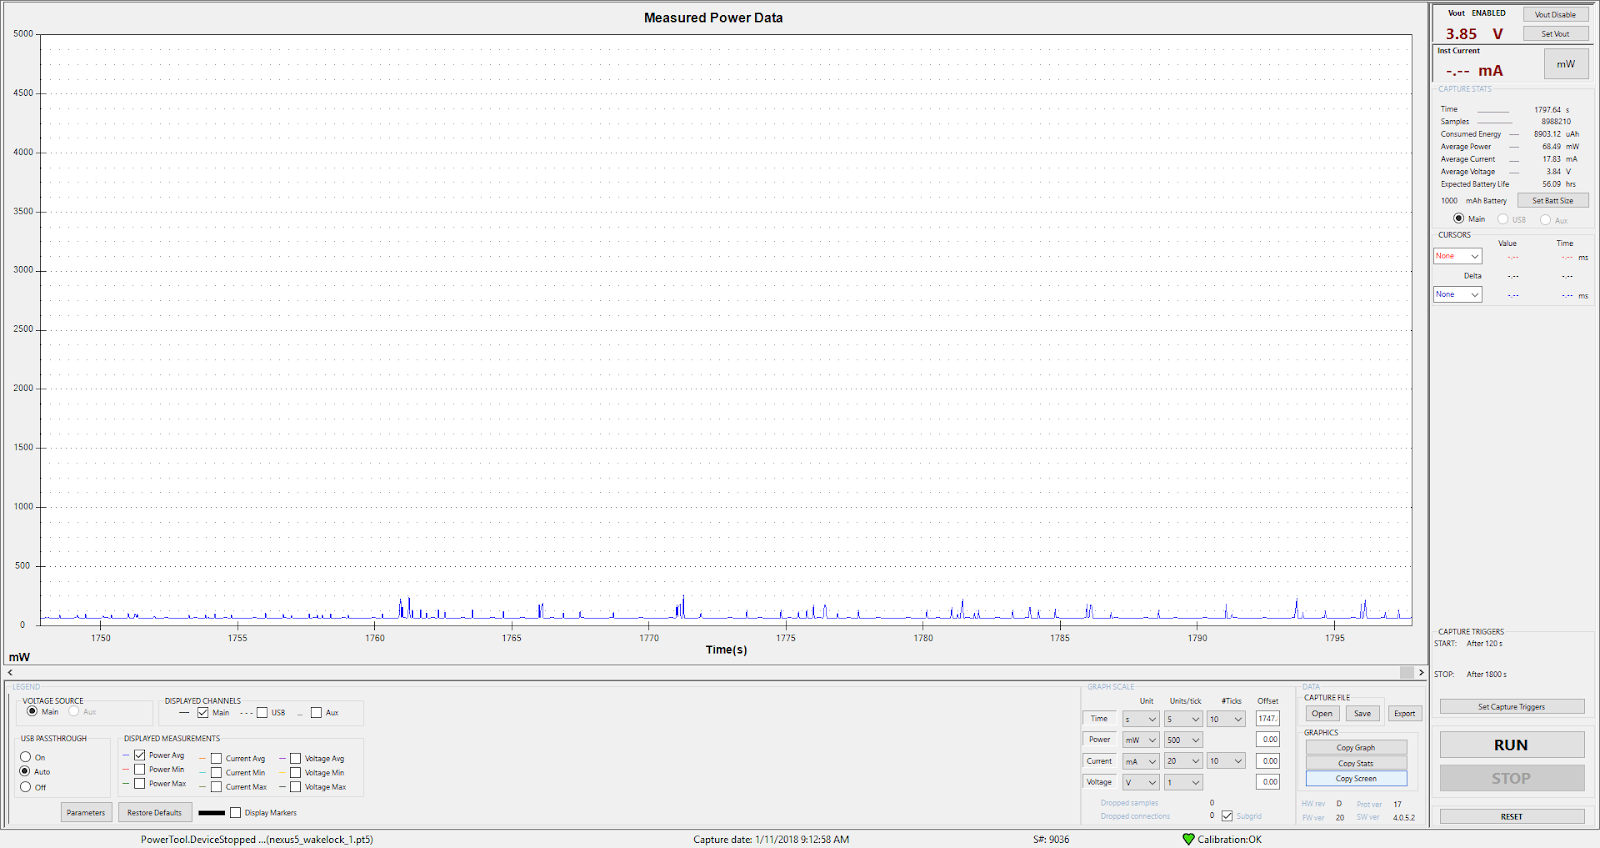Open the Voltage unit V dropdown
1600x848 pixels.
pyautogui.click(x=1140, y=782)
